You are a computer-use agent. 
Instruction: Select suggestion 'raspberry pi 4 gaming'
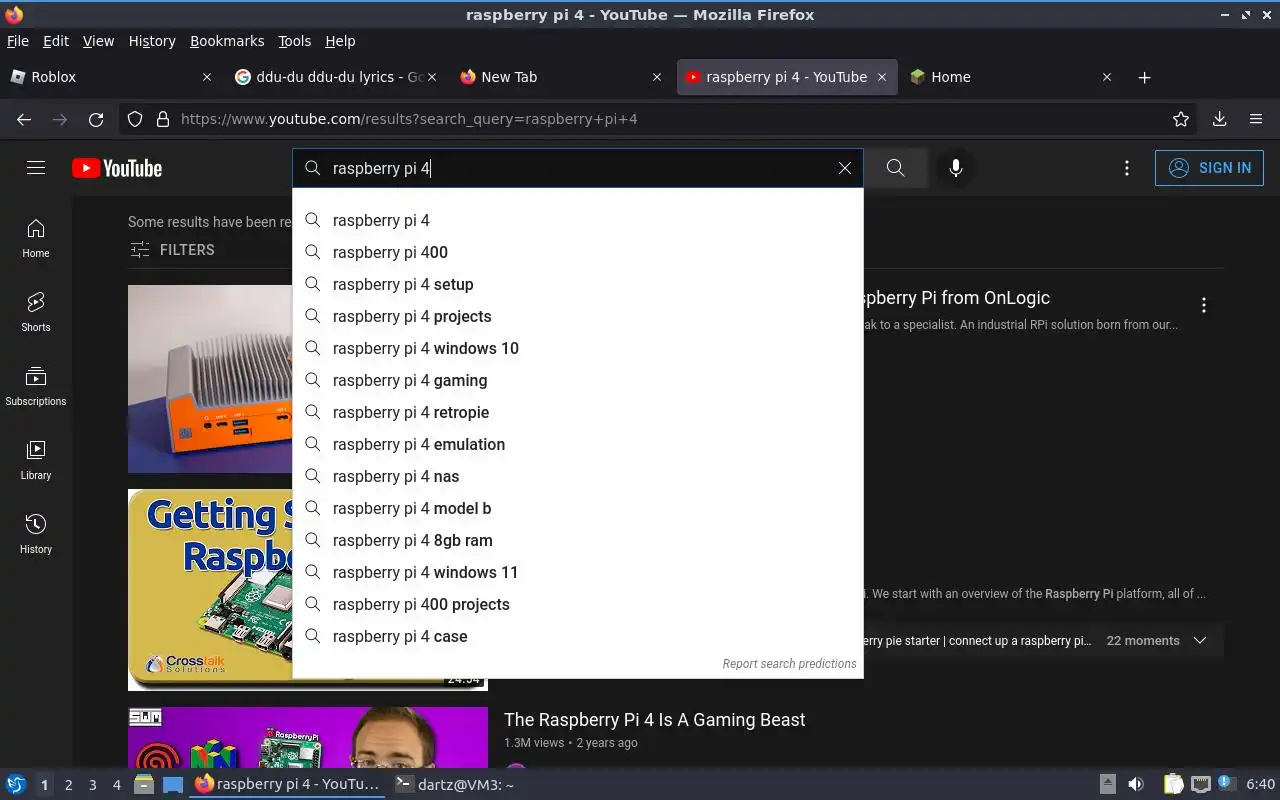[x=578, y=380]
